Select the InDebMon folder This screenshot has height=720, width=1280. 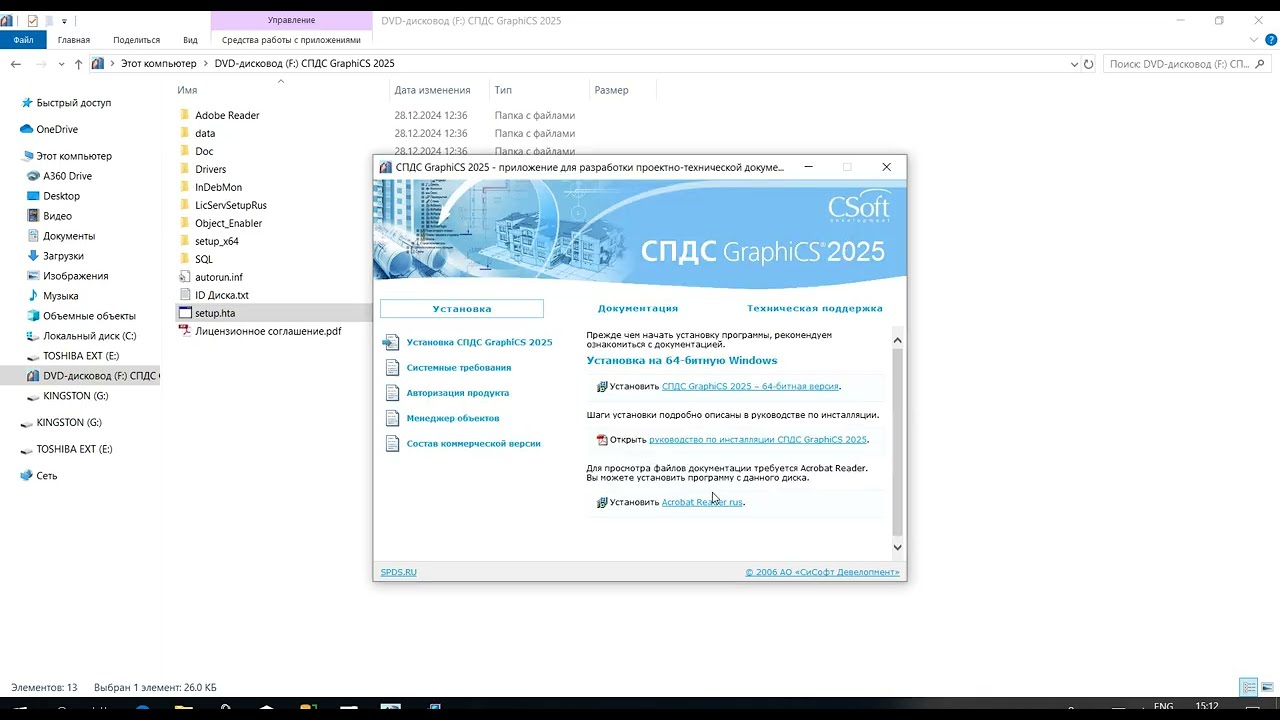click(218, 188)
